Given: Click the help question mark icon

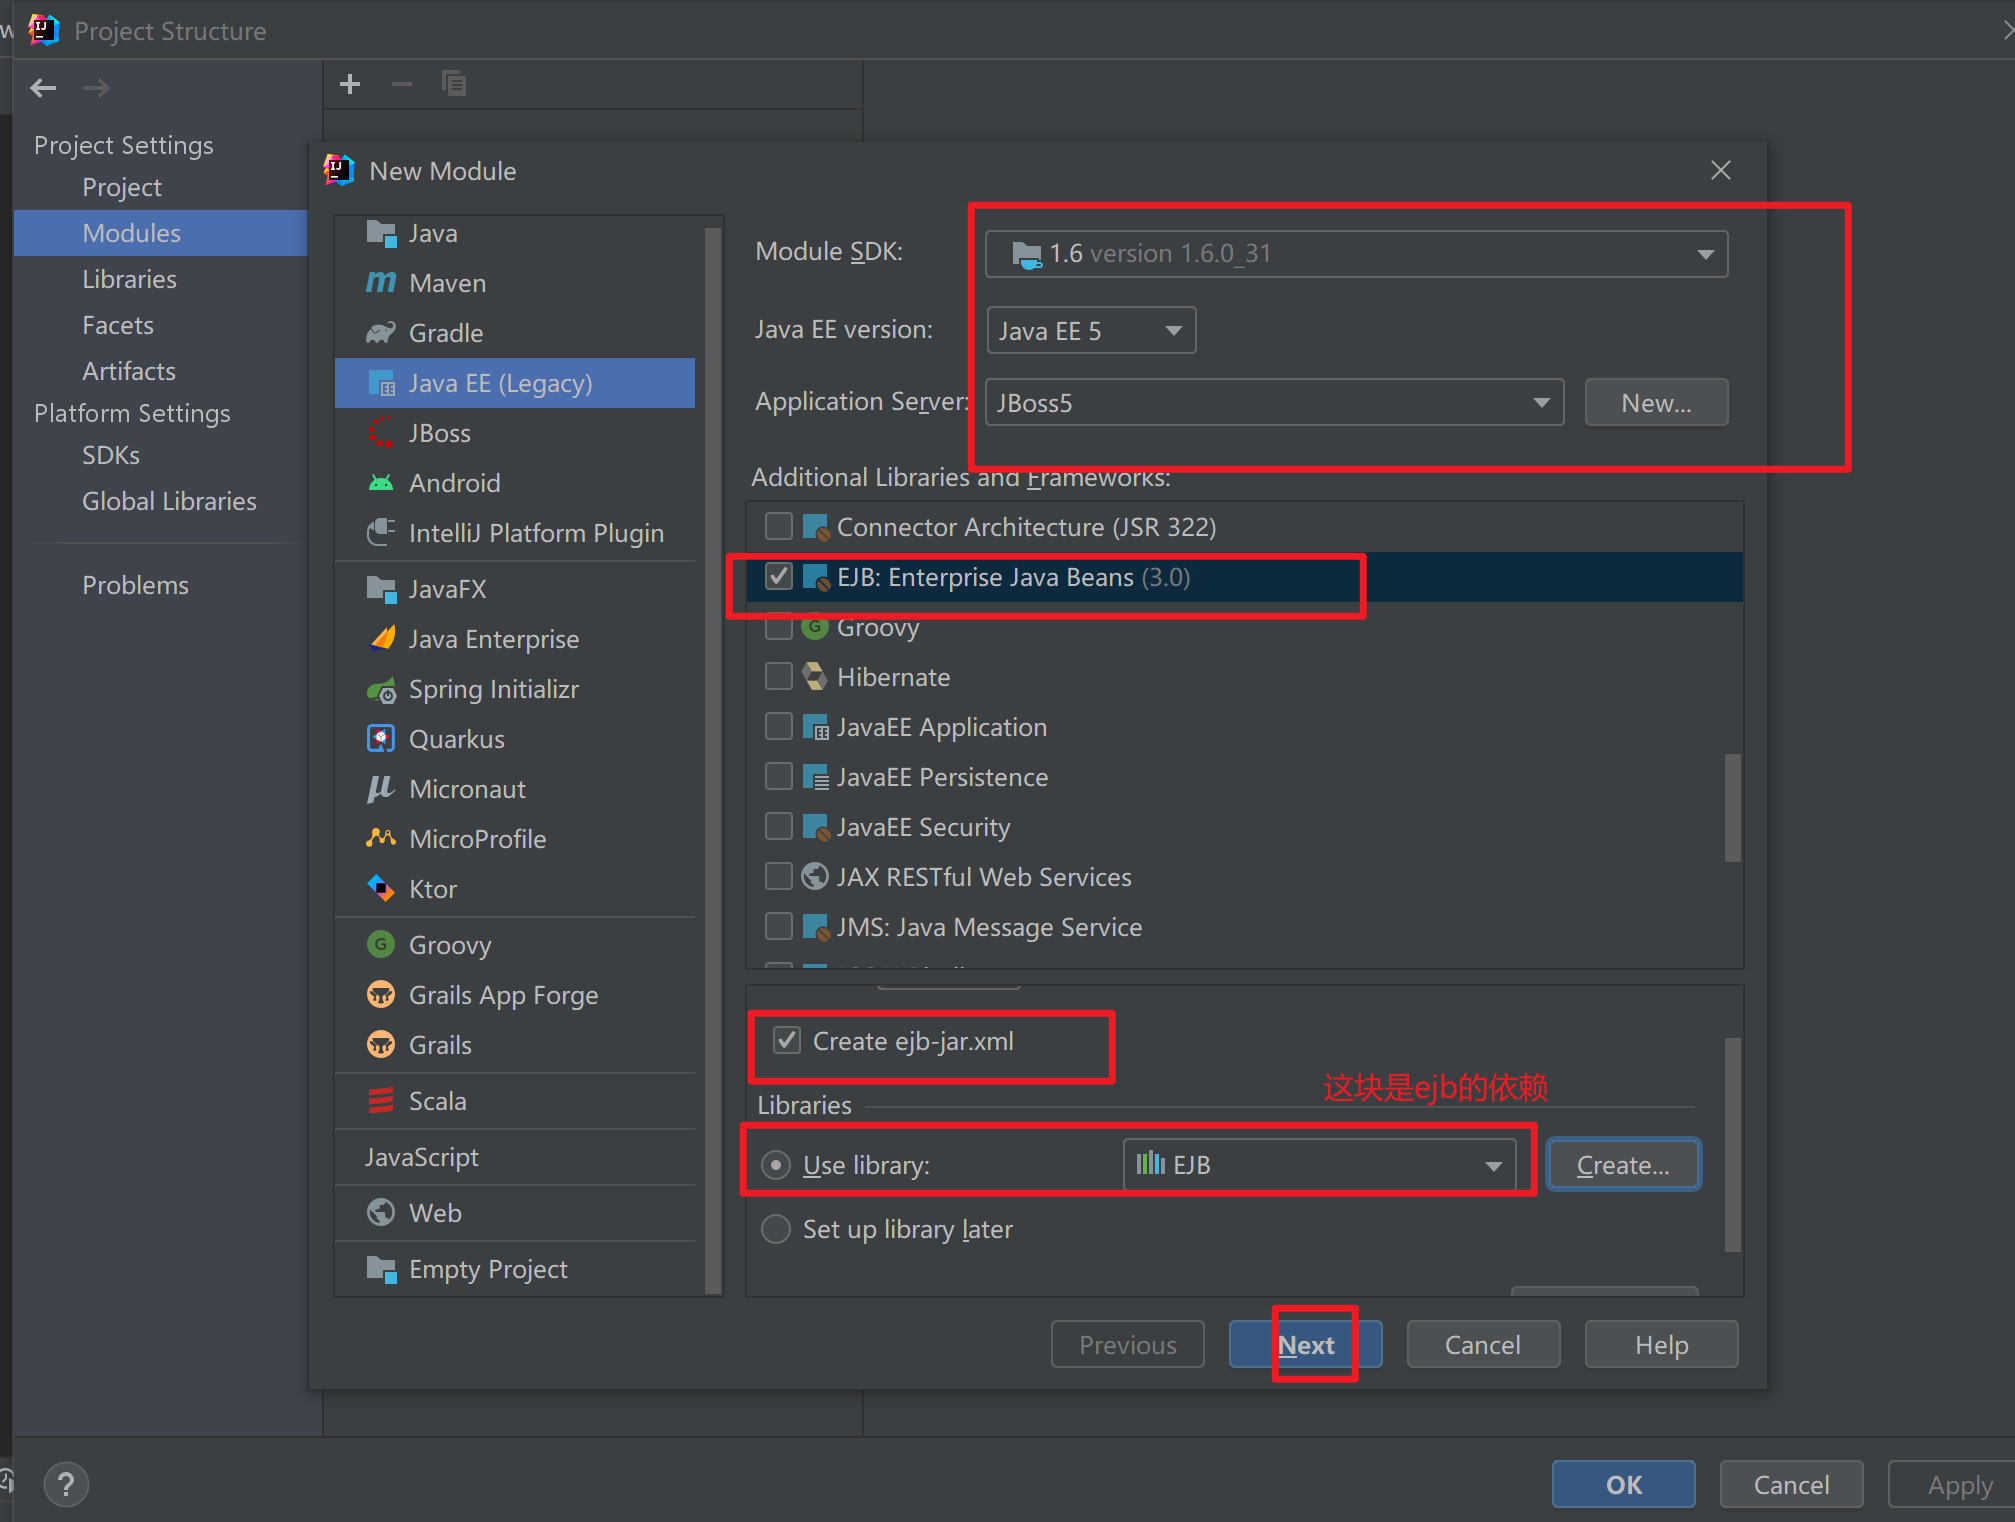Looking at the screenshot, I should [x=66, y=1485].
